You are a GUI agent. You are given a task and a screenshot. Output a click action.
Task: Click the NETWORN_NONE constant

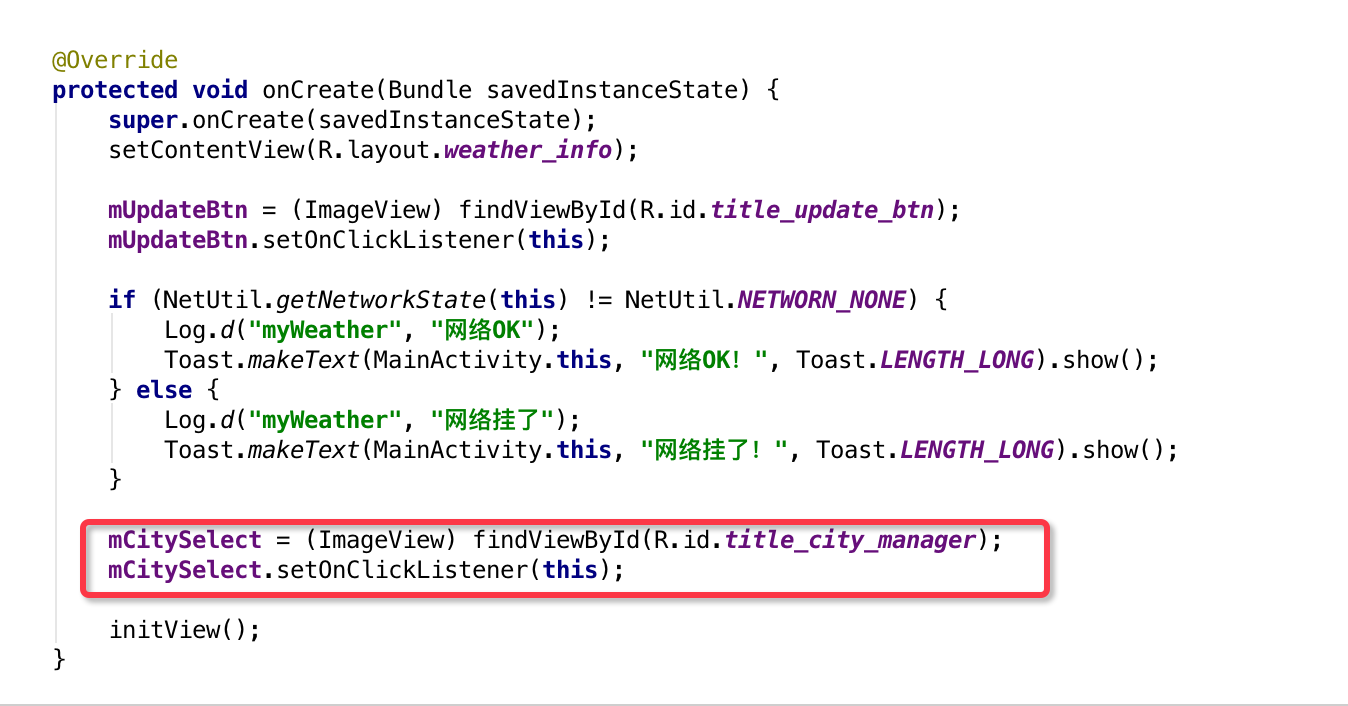[820, 300]
